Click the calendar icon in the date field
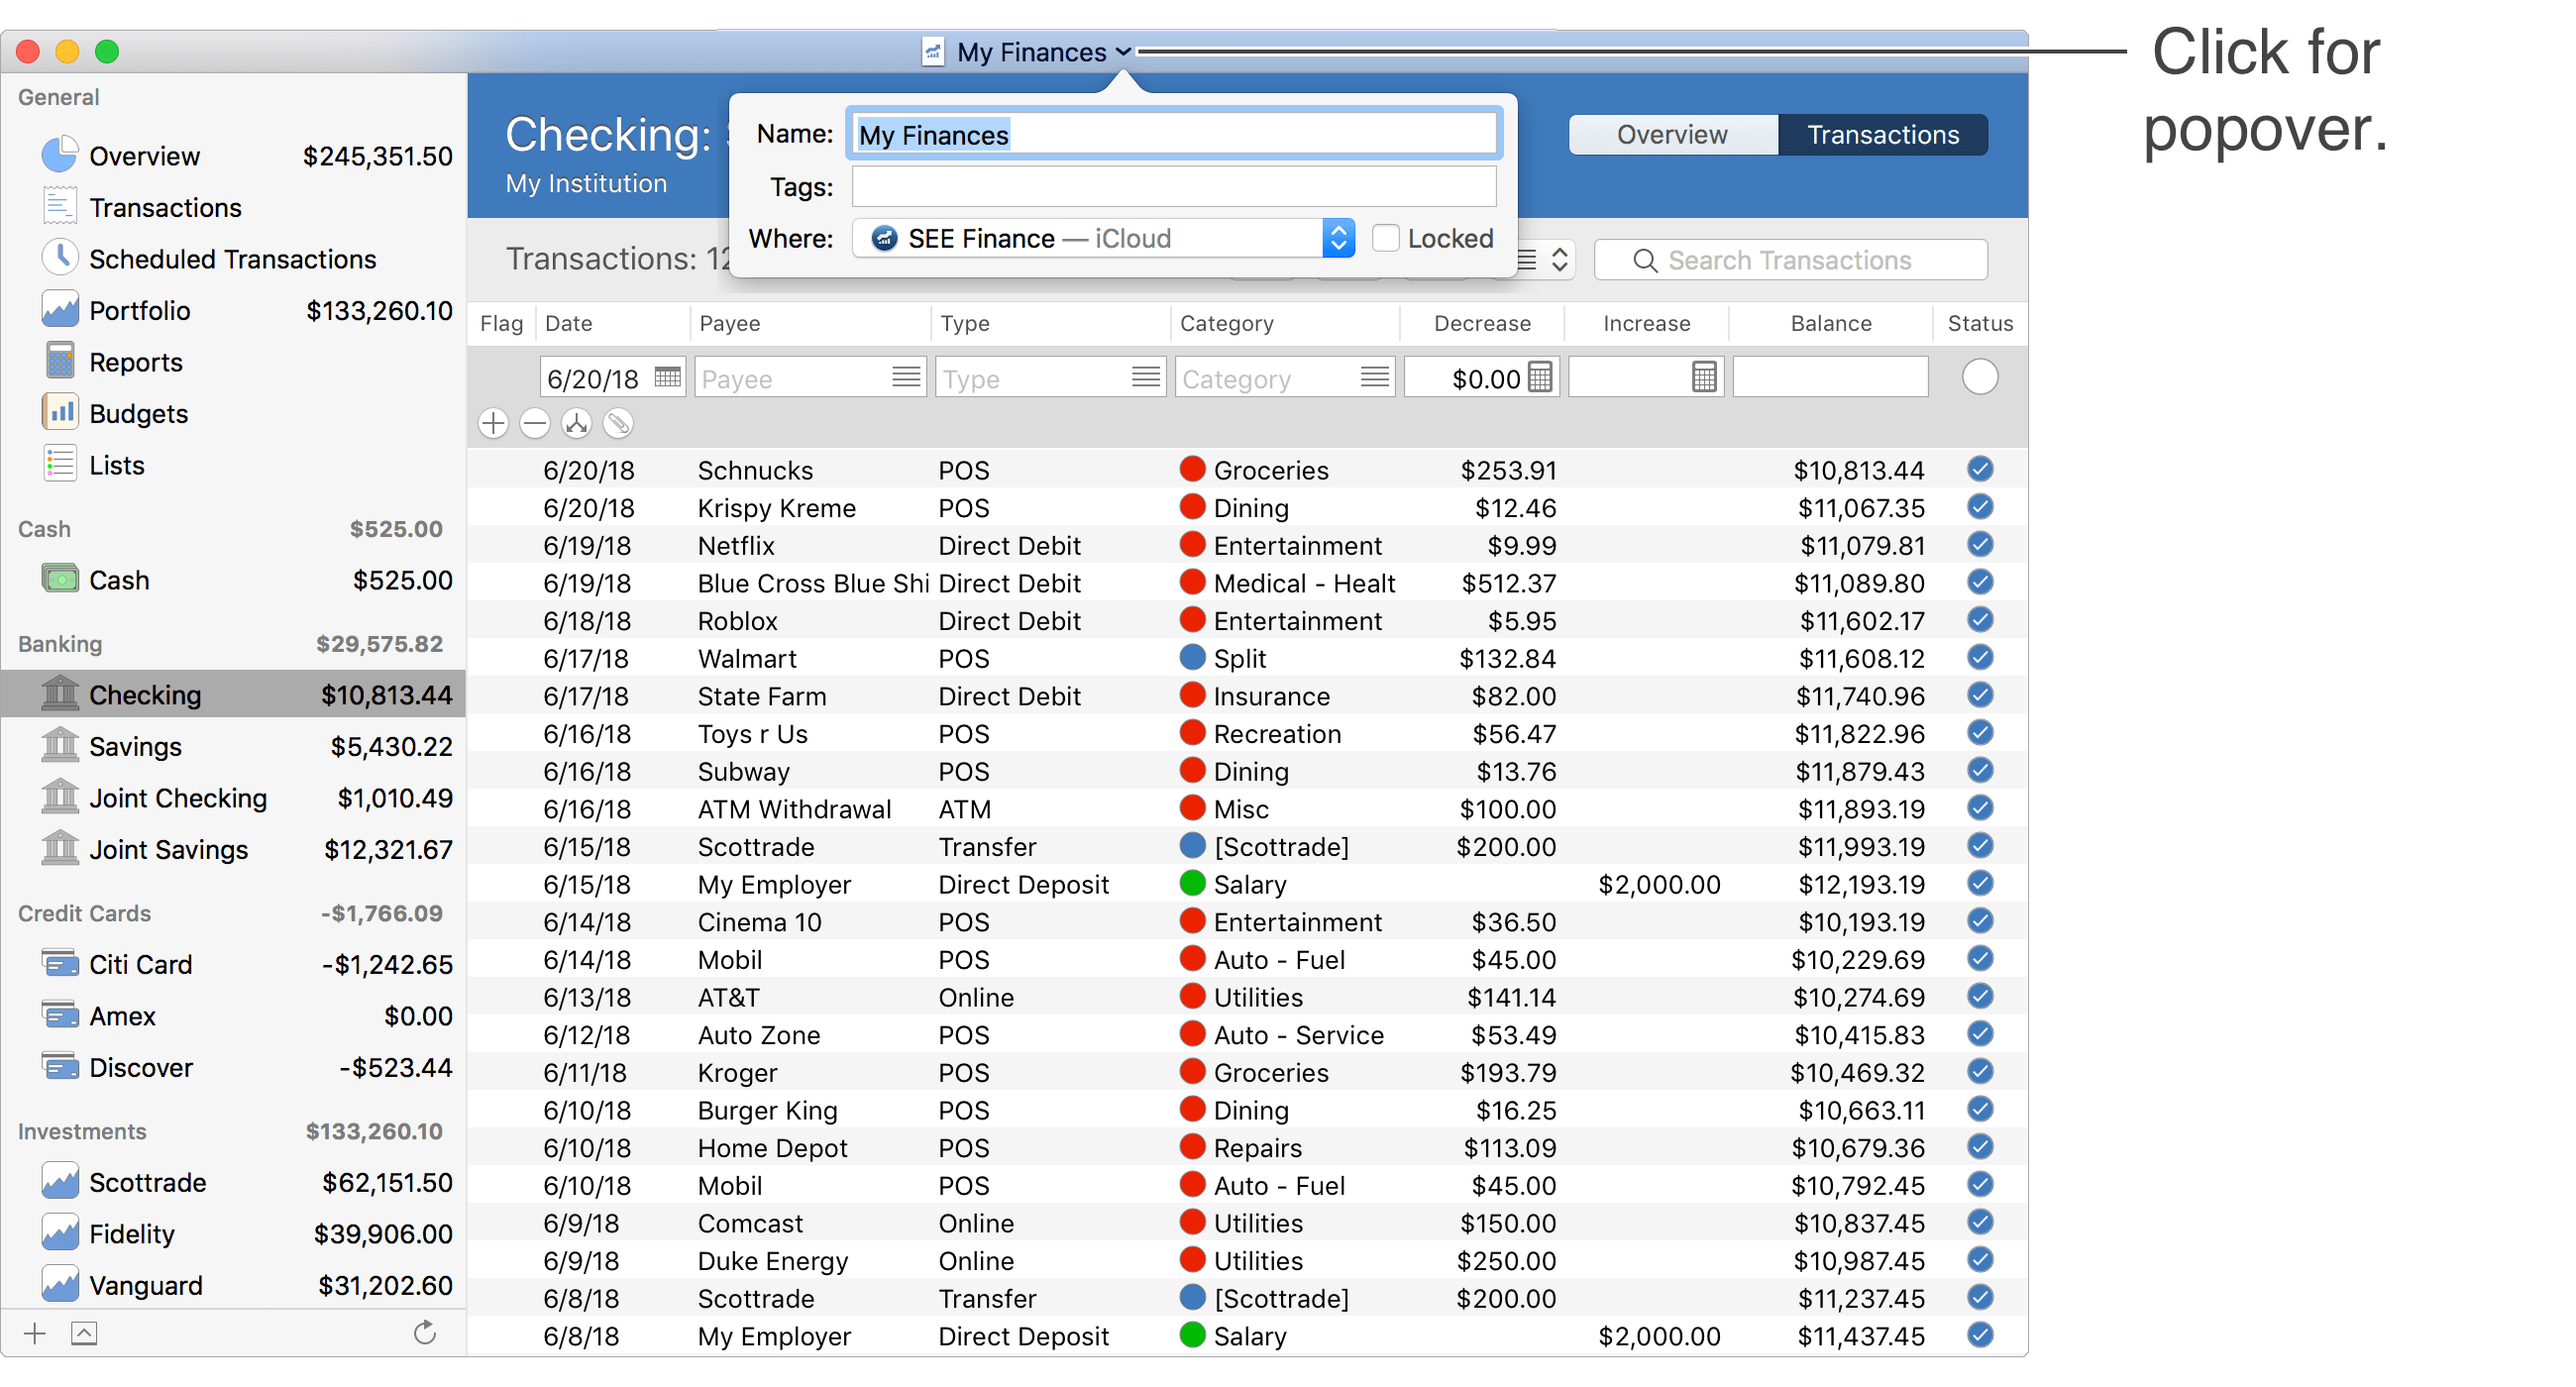The height and width of the screenshot is (1387, 2576). click(667, 378)
